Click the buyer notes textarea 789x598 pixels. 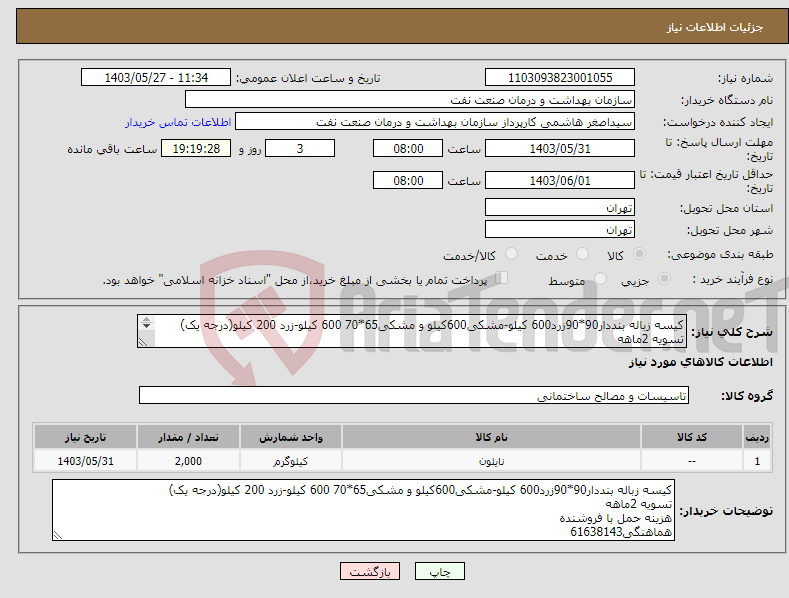[x=363, y=510]
